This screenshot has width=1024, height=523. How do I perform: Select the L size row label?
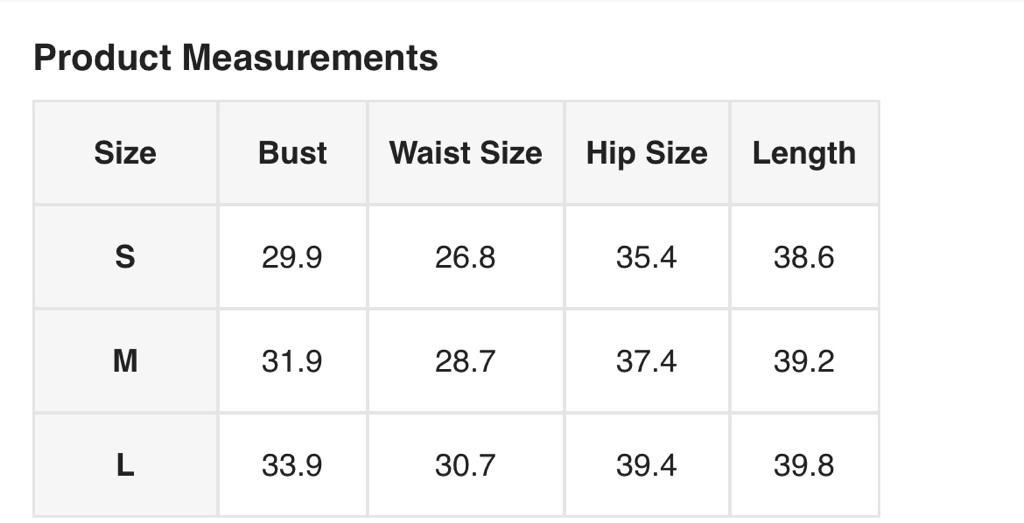click(x=125, y=465)
